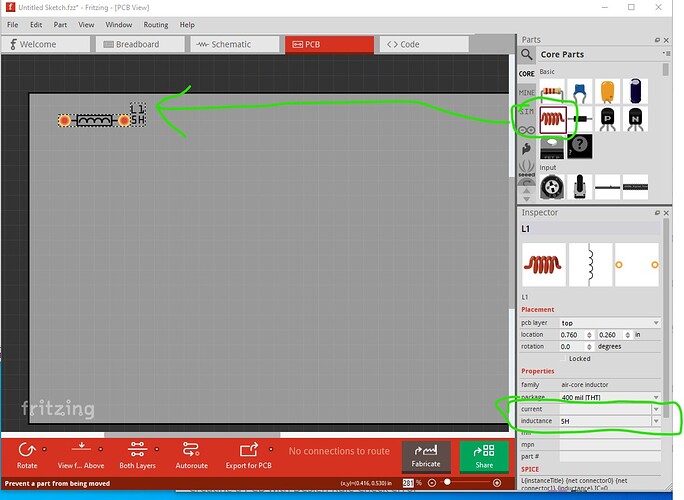The height and width of the screenshot is (500, 684).
Task: Open the Core Parts bin options menu
Action: tap(666, 54)
